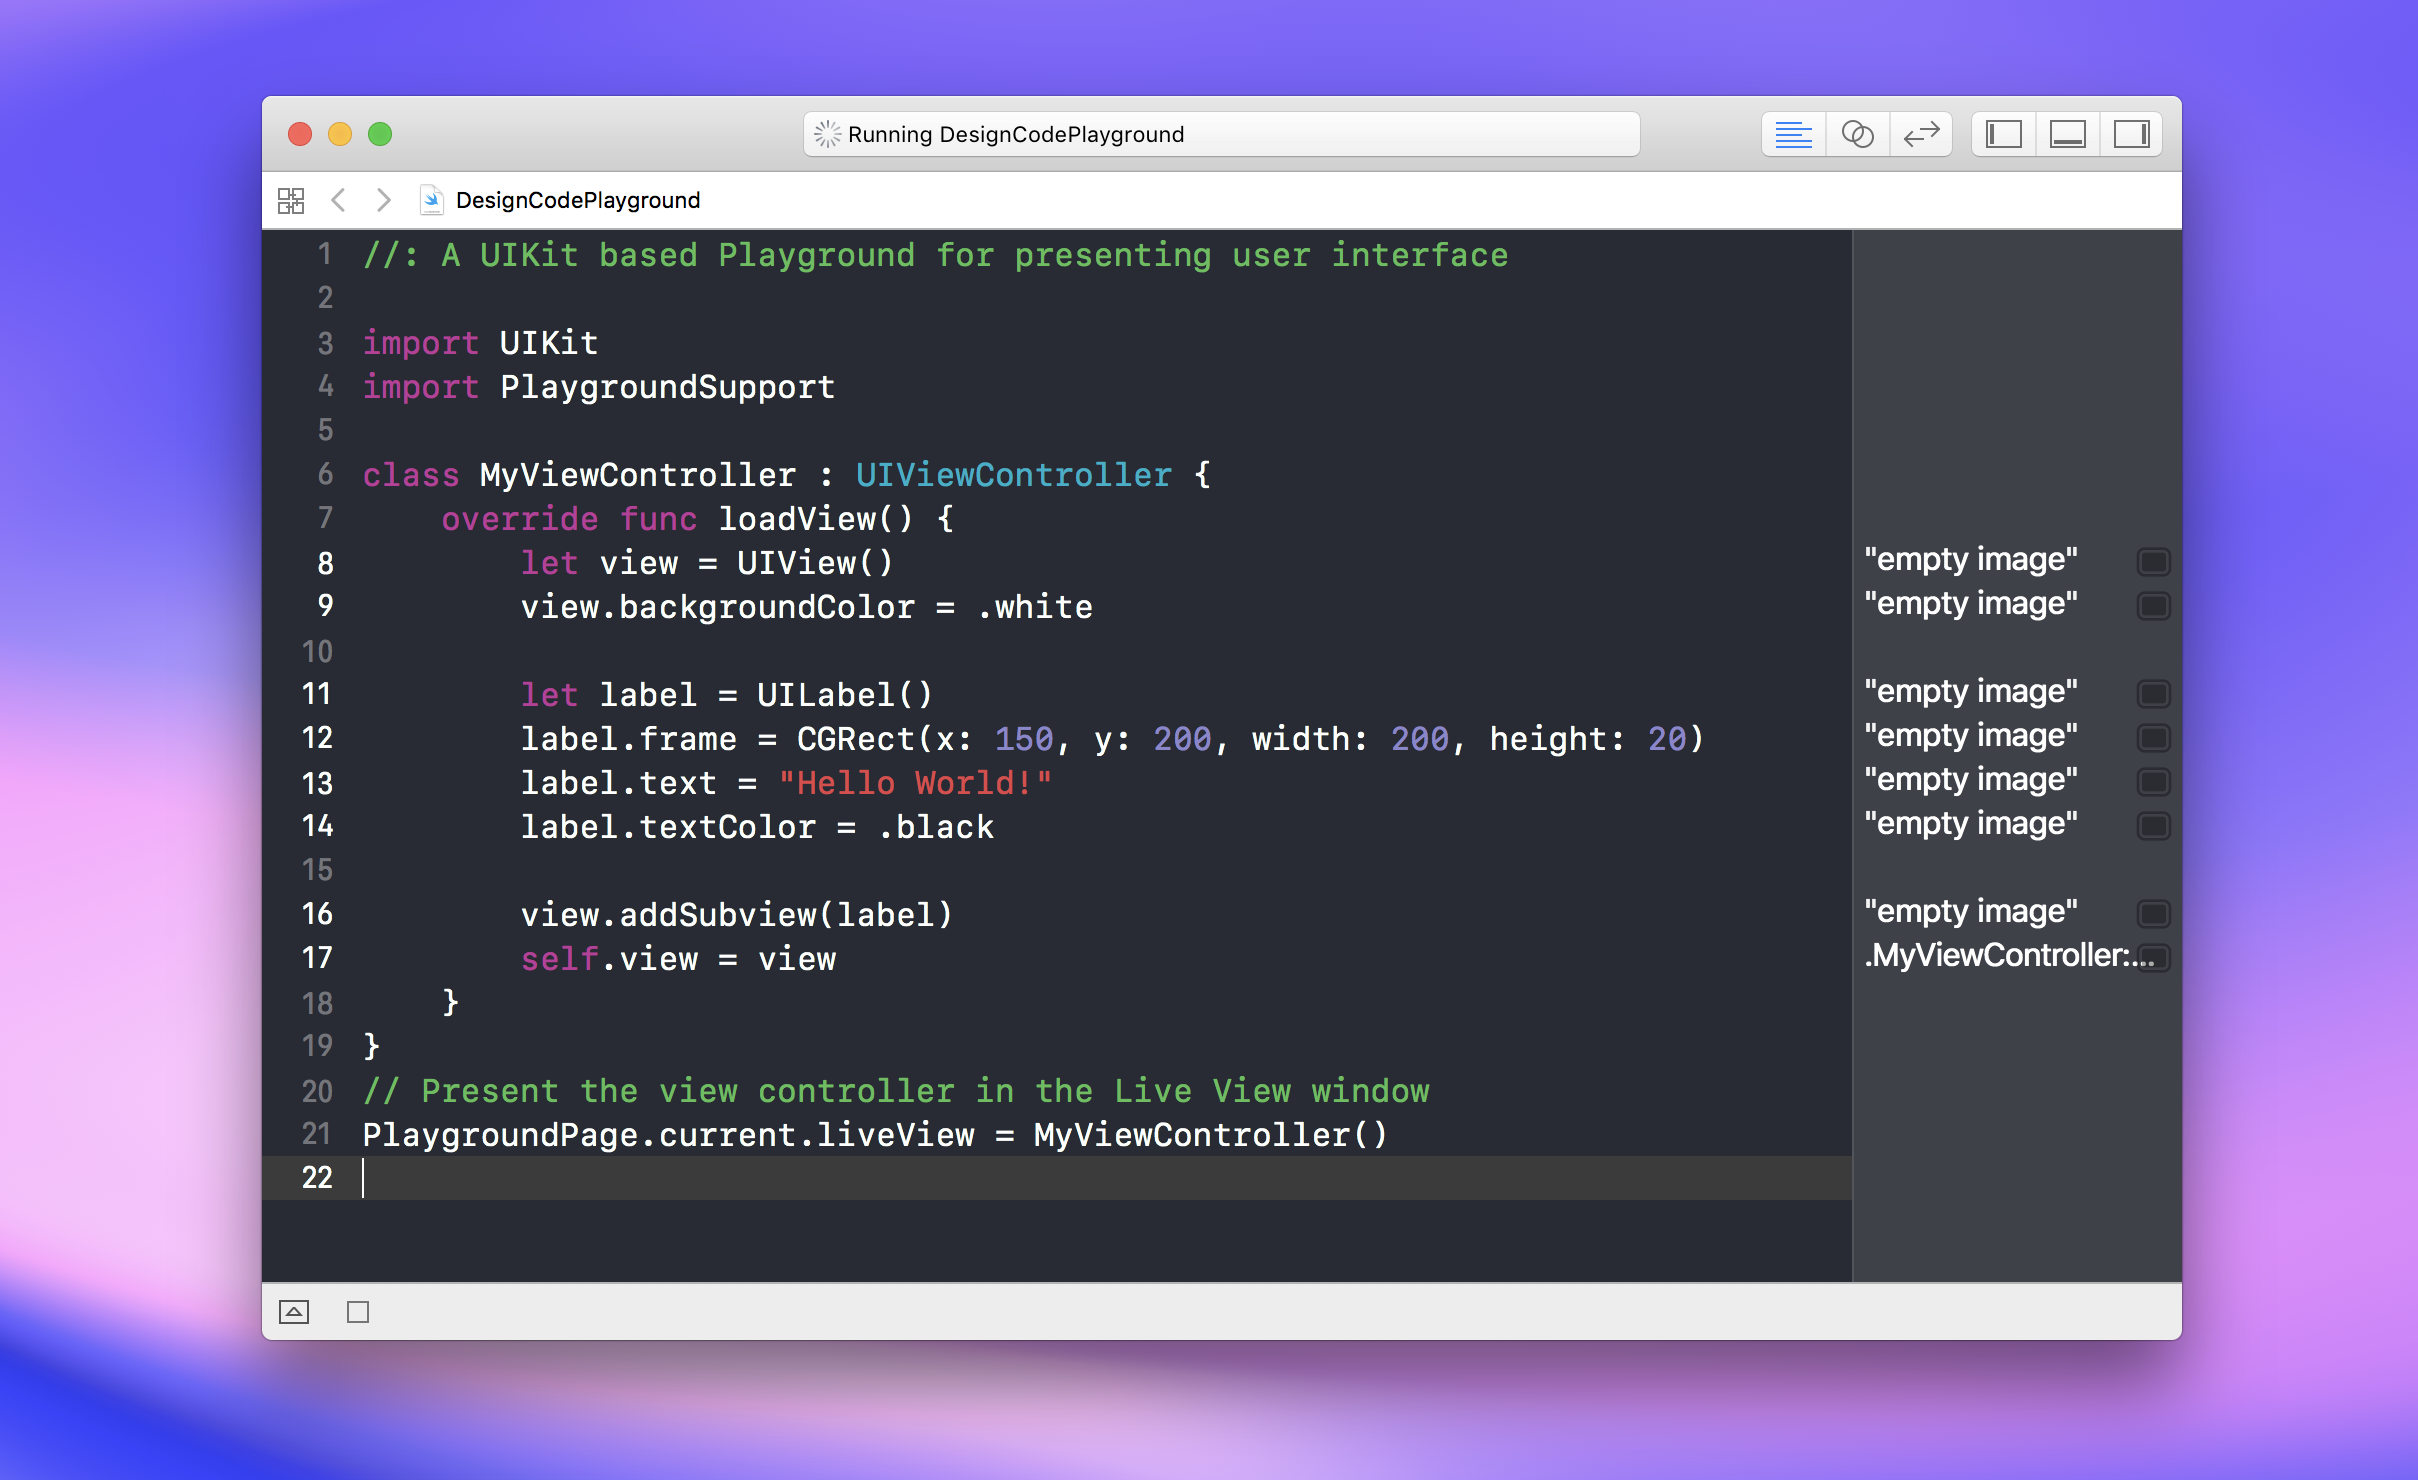This screenshot has width=2418, height=1480.
Task: Click the .MyViewController result text
Action: click(x=2008, y=956)
